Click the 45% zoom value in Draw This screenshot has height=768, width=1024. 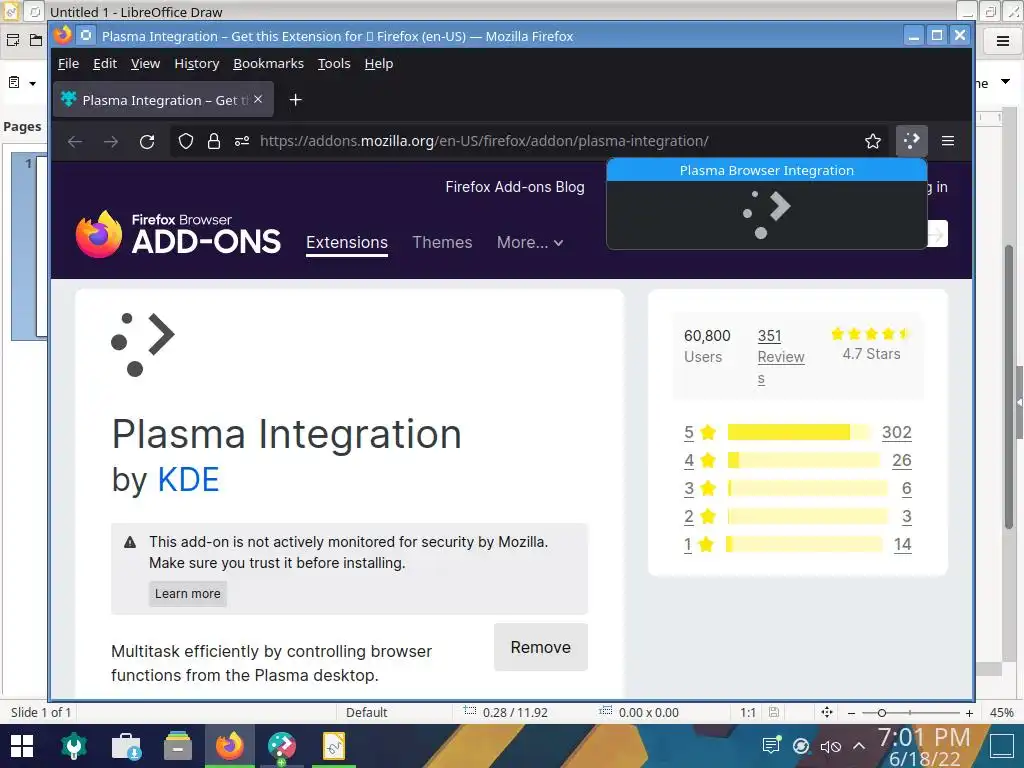1001,712
